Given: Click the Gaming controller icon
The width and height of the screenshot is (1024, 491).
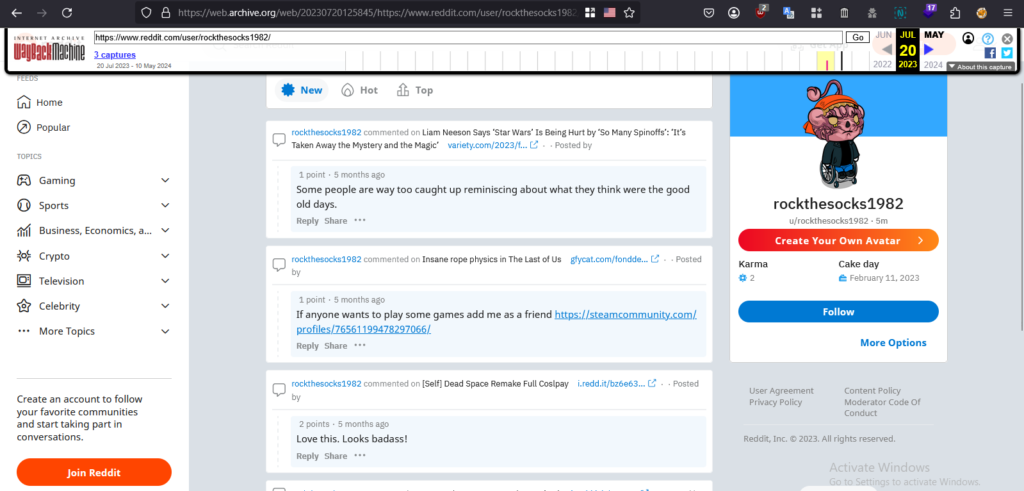Looking at the screenshot, I should tap(24, 180).
